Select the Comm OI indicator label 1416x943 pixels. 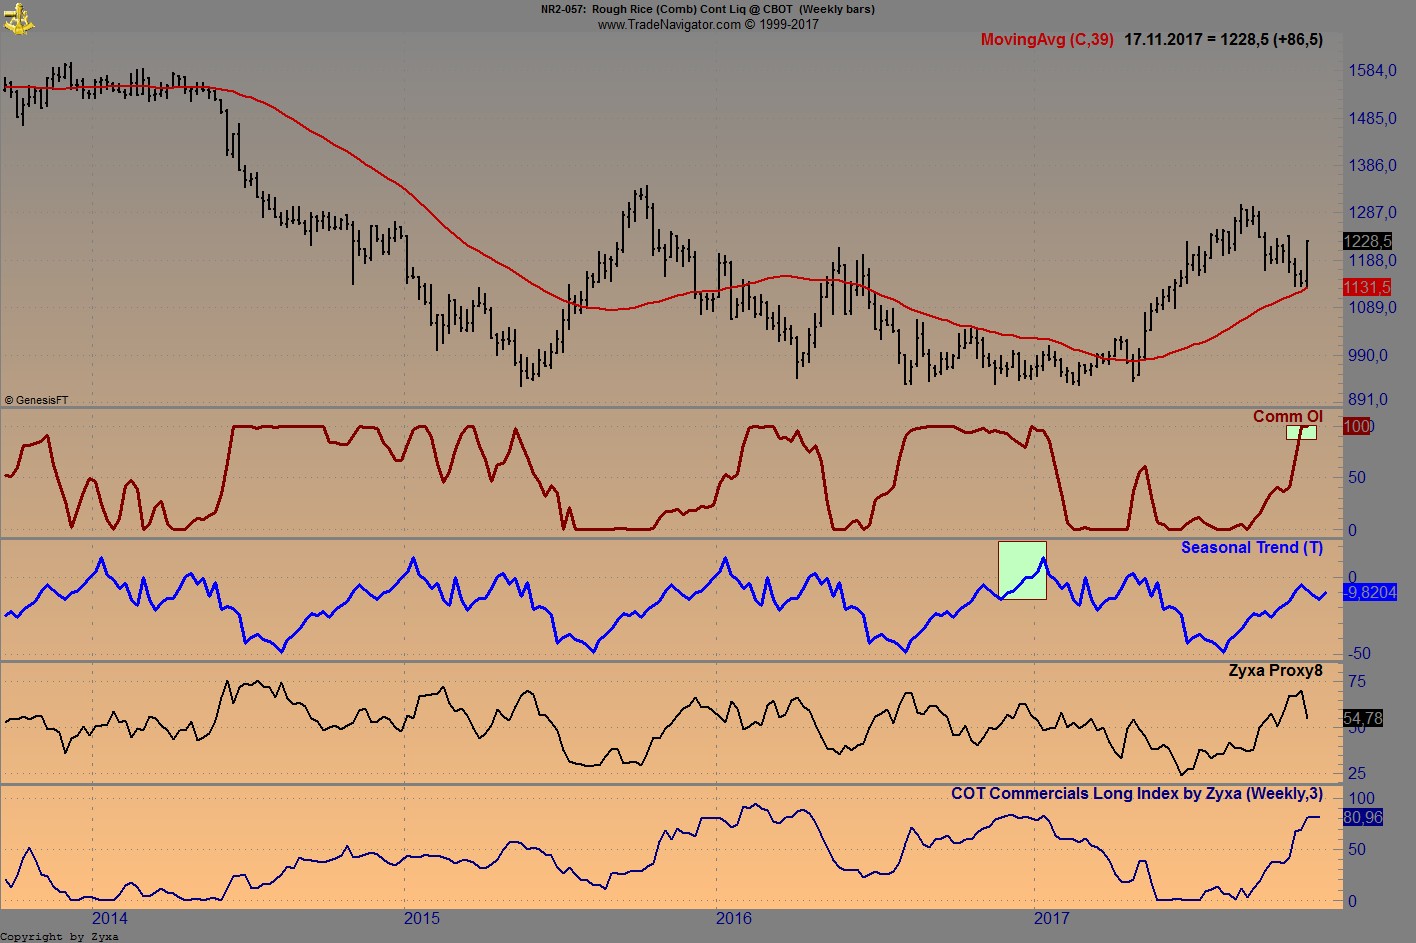(1287, 416)
